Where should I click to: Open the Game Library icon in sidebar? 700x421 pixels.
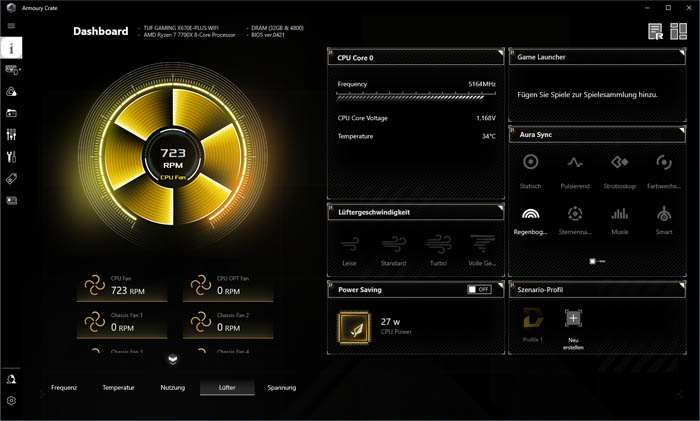pyautogui.click(x=11, y=113)
